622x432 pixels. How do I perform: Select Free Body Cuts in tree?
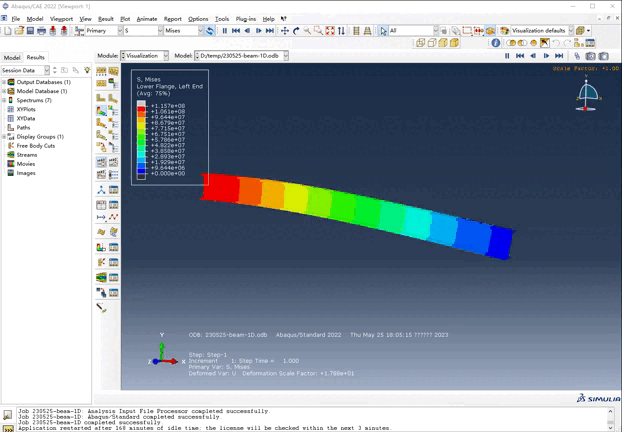click(x=35, y=145)
